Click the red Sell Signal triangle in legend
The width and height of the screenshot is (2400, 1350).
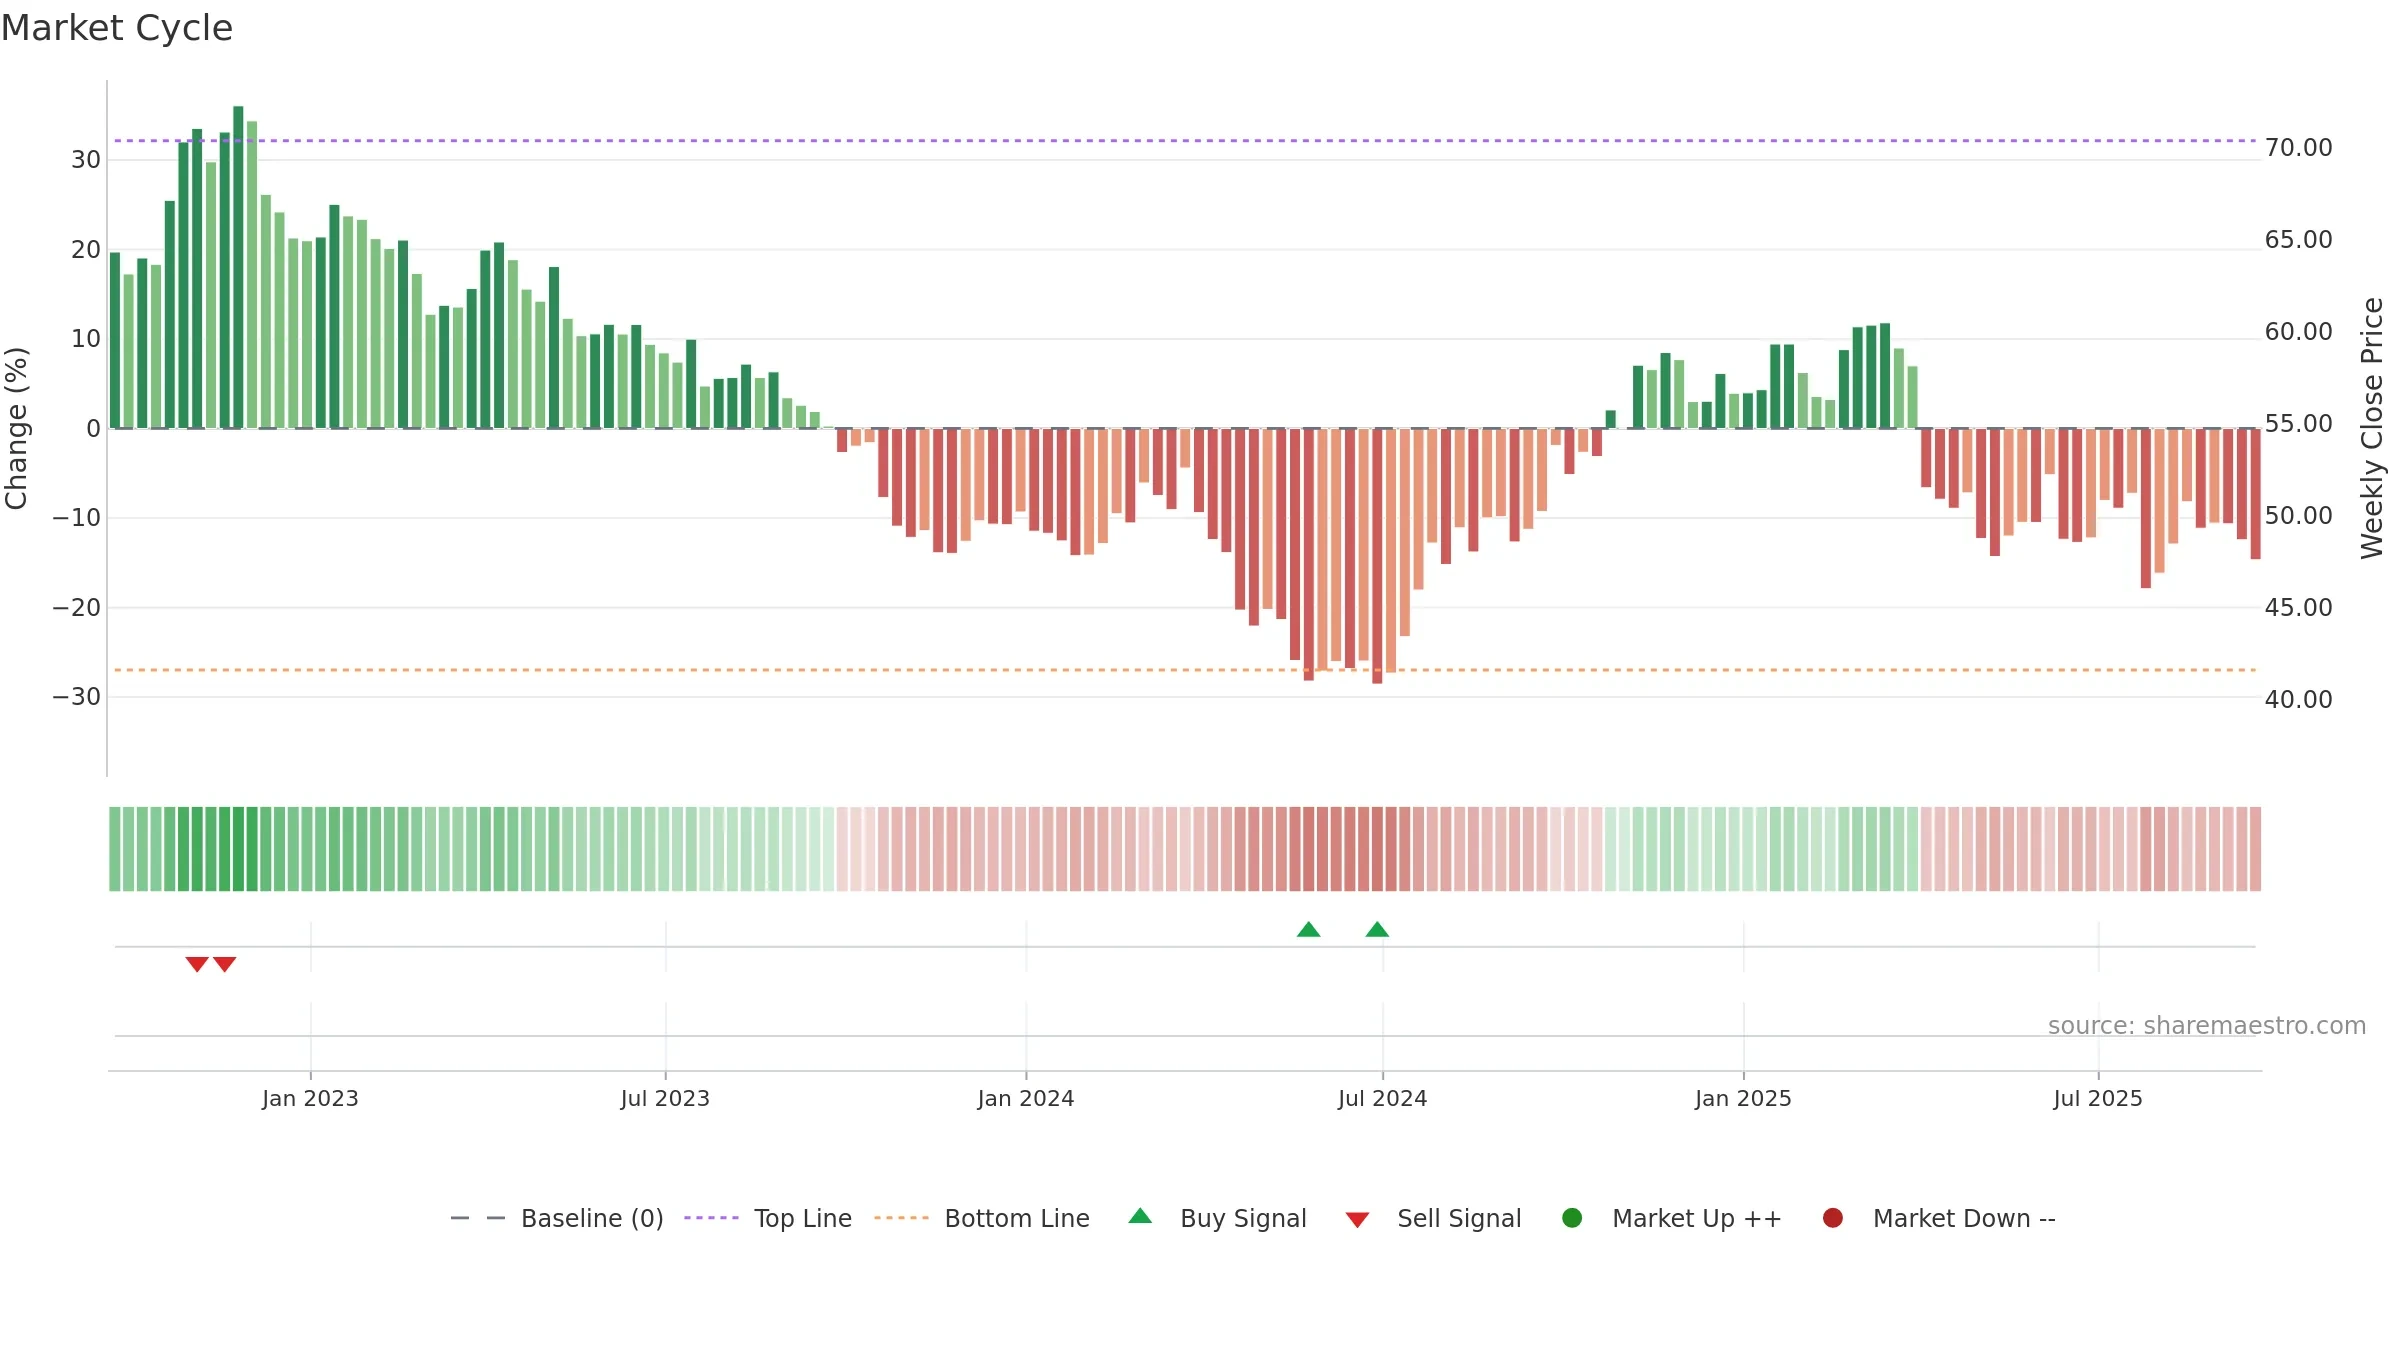click(1357, 1220)
